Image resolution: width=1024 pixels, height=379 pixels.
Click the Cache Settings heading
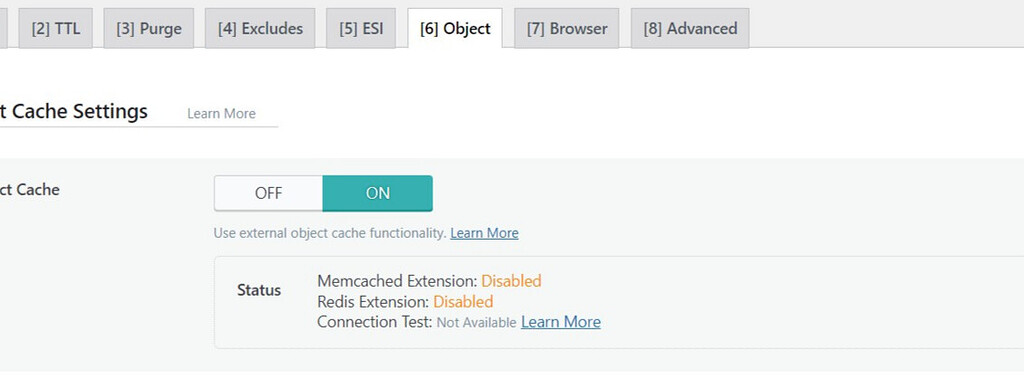tap(74, 112)
